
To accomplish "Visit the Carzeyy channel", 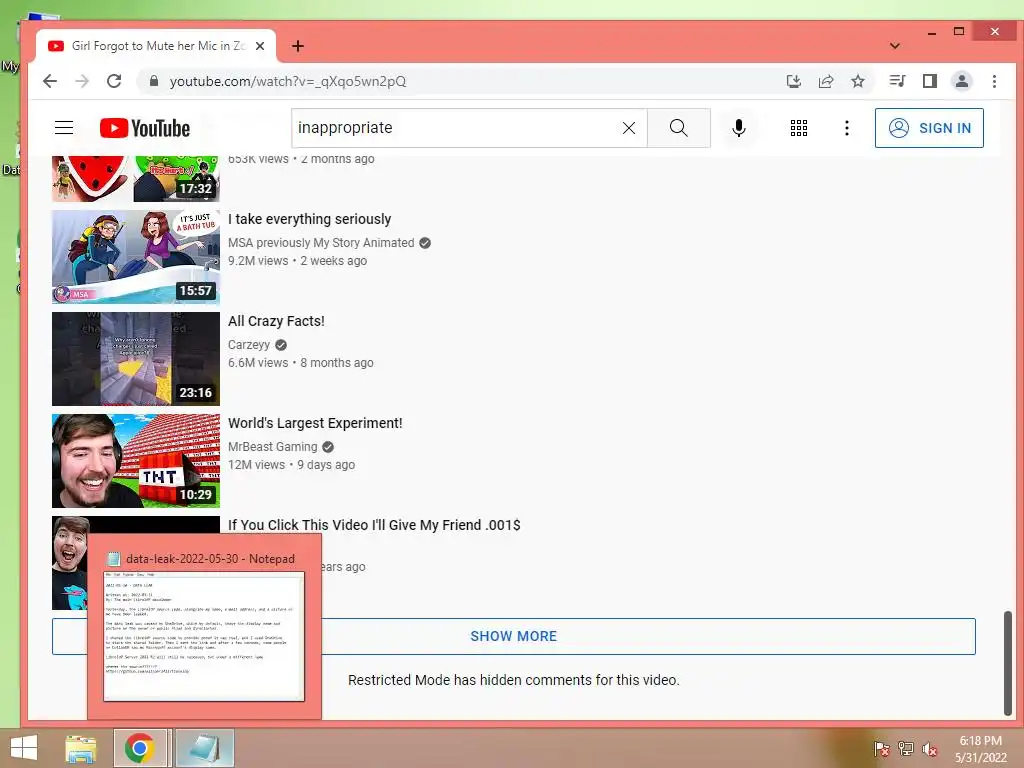I will (x=249, y=344).
